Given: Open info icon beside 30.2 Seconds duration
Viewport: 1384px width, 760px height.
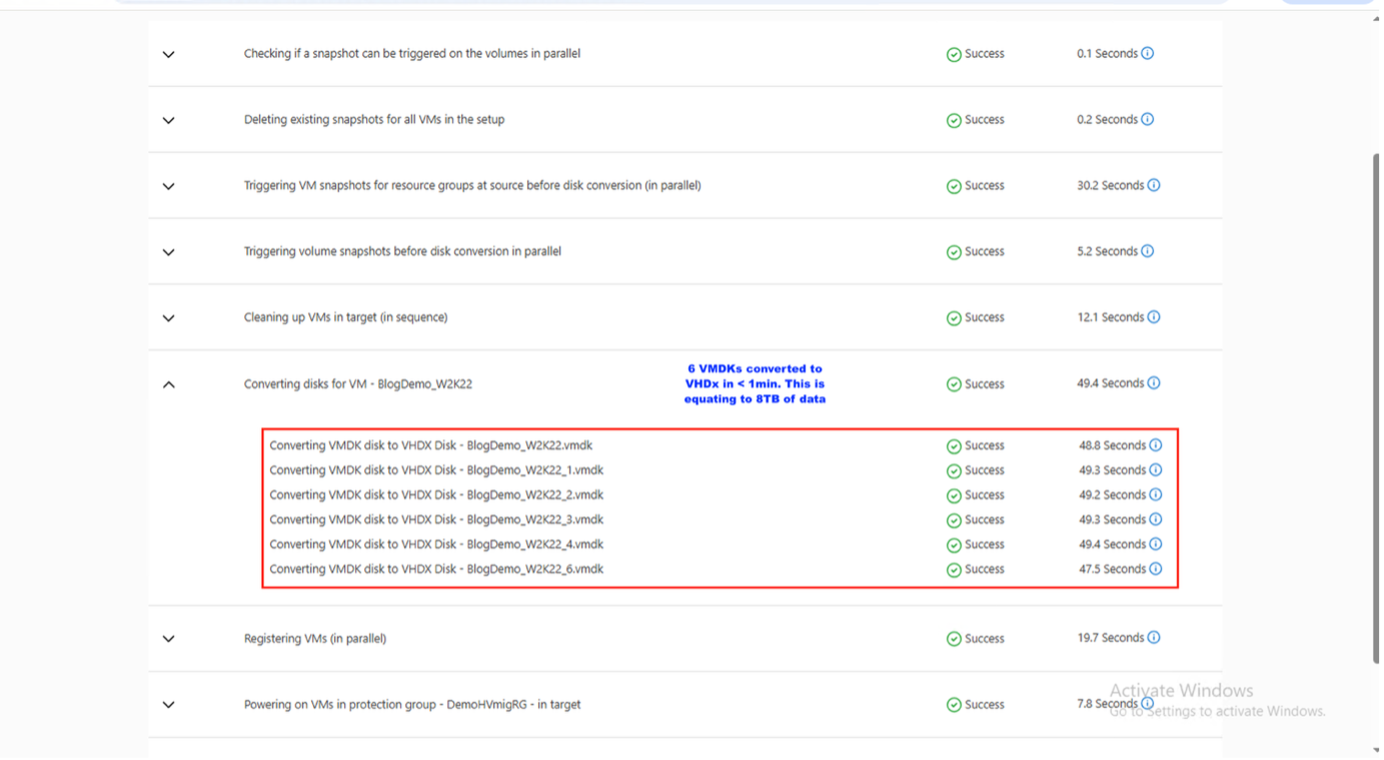Looking at the screenshot, I should 1154,185.
